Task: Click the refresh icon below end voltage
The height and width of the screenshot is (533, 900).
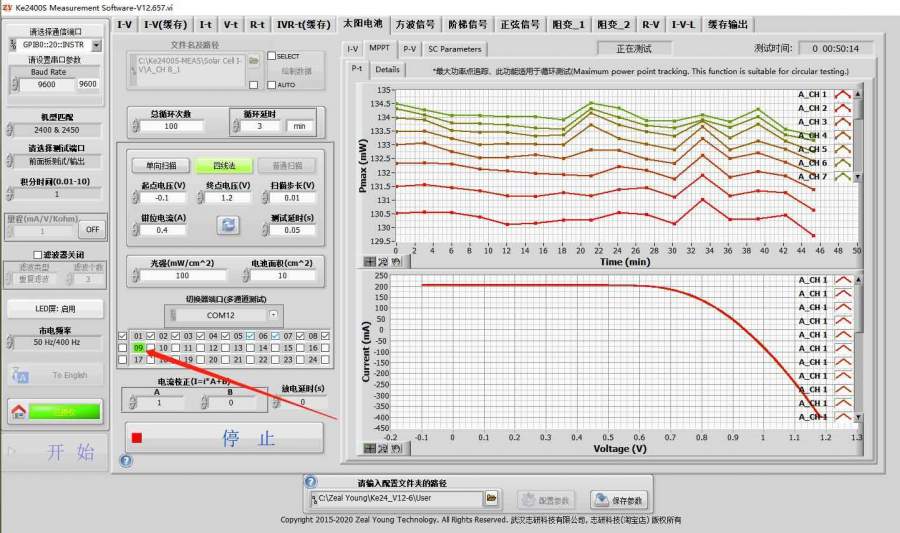Action: [228, 225]
